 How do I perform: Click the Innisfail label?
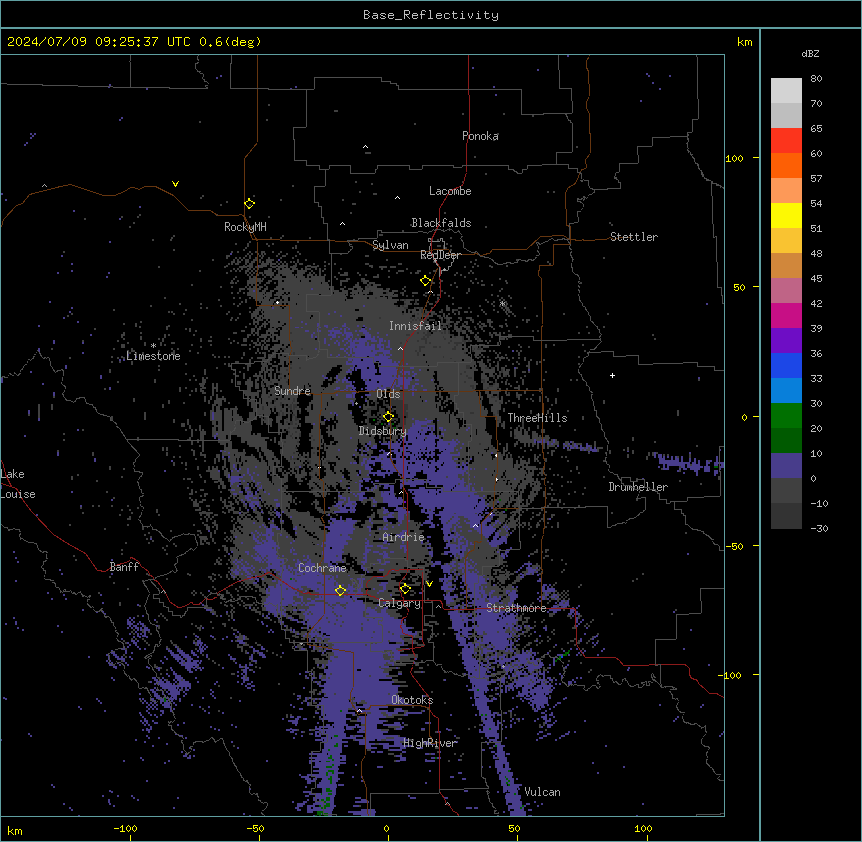click(415, 326)
